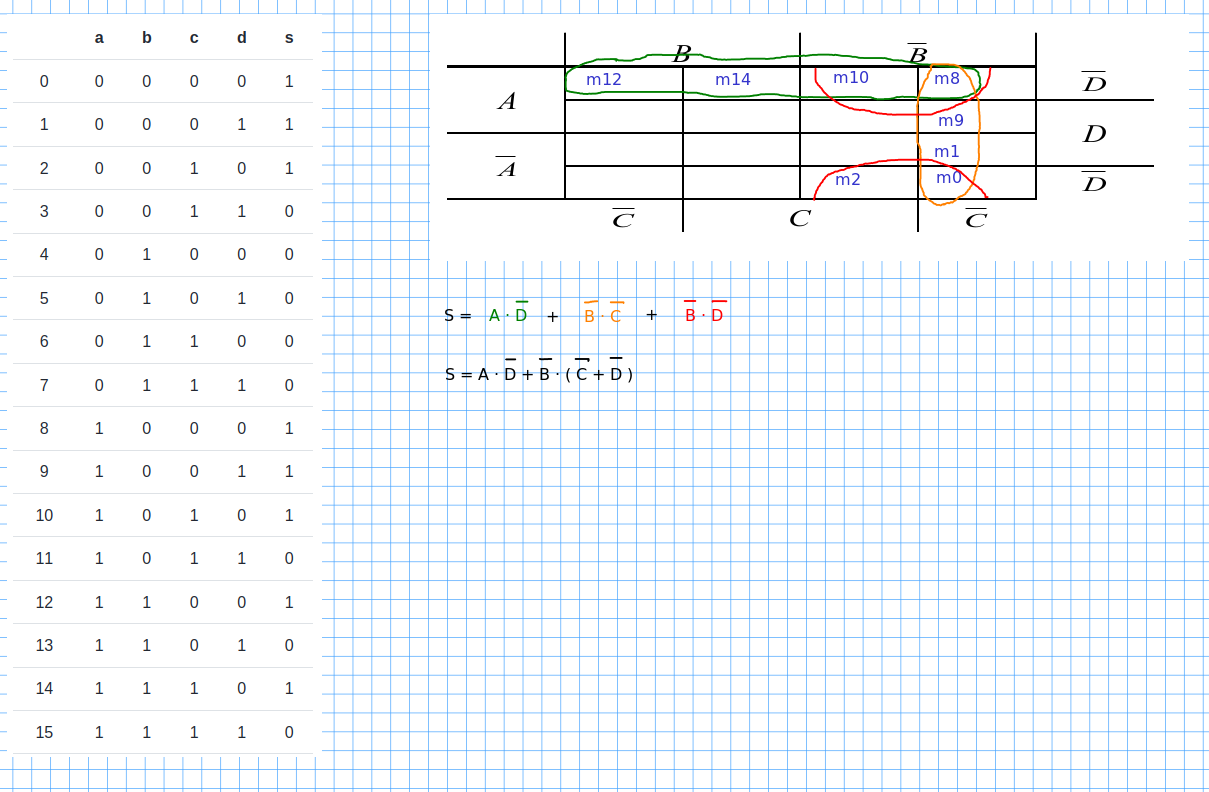This screenshot has width=1209, height=792.
Task: Click the barred B column header of Karnaugh map
Action: tap(917, 53)
